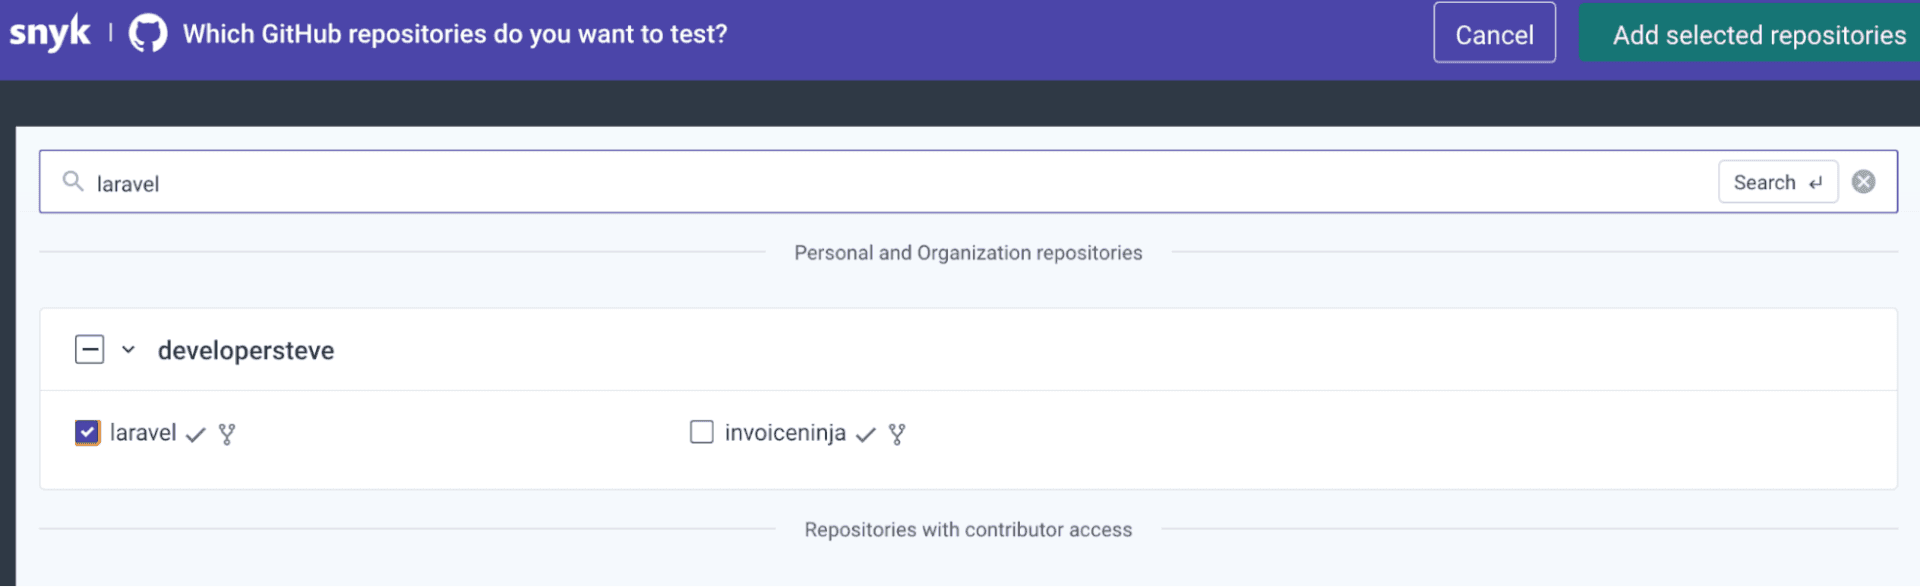1920x587 pixels.
Task: Click 'Repositories with contributor access' heading
Action: coord(968,530)
